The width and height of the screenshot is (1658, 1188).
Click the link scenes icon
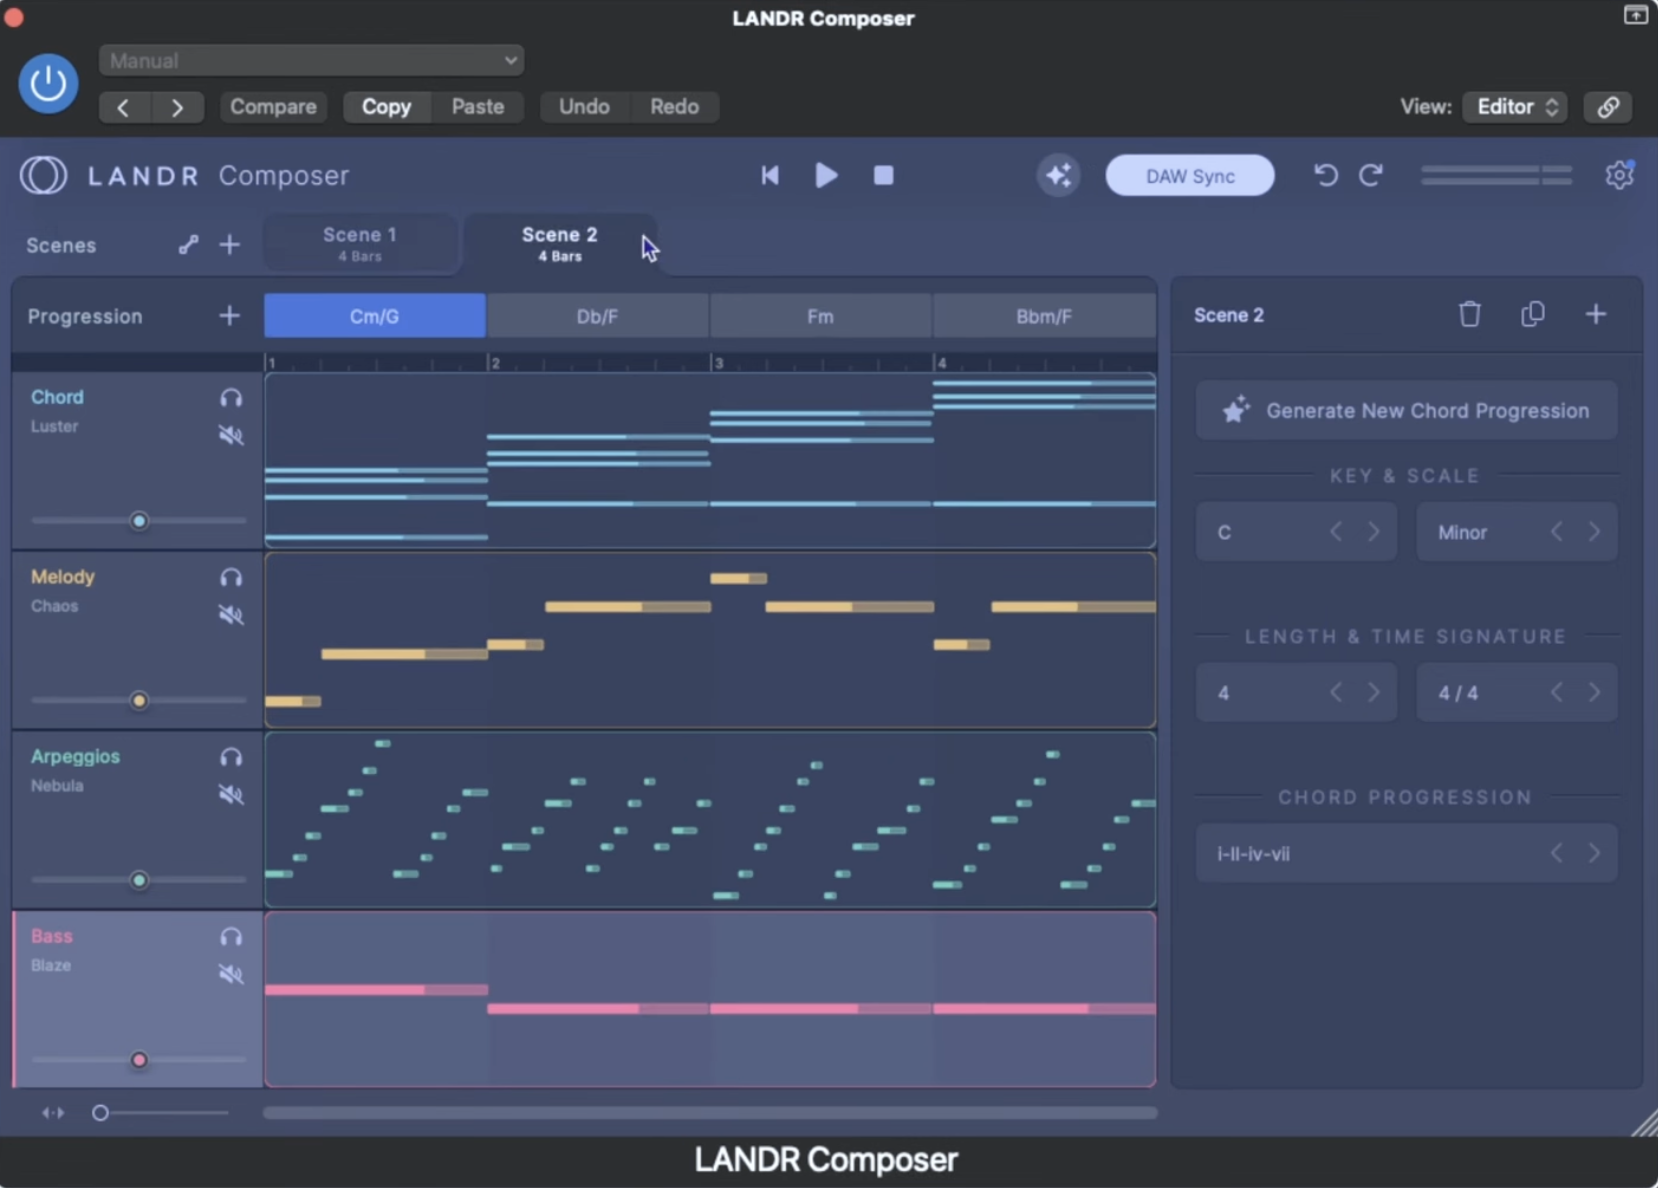[x=188, y=245]
